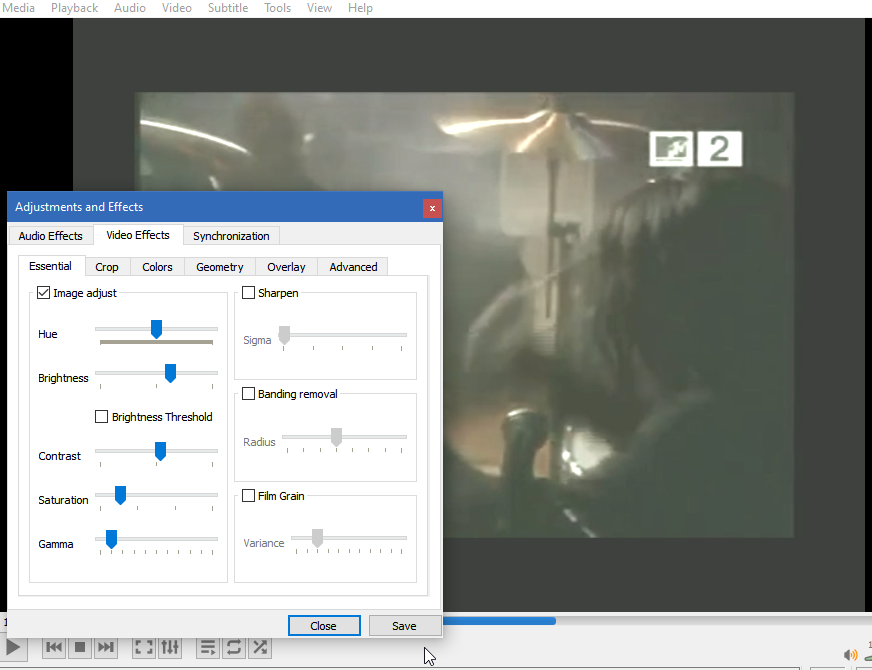Open the Playback menu

[x=74, y=8]
